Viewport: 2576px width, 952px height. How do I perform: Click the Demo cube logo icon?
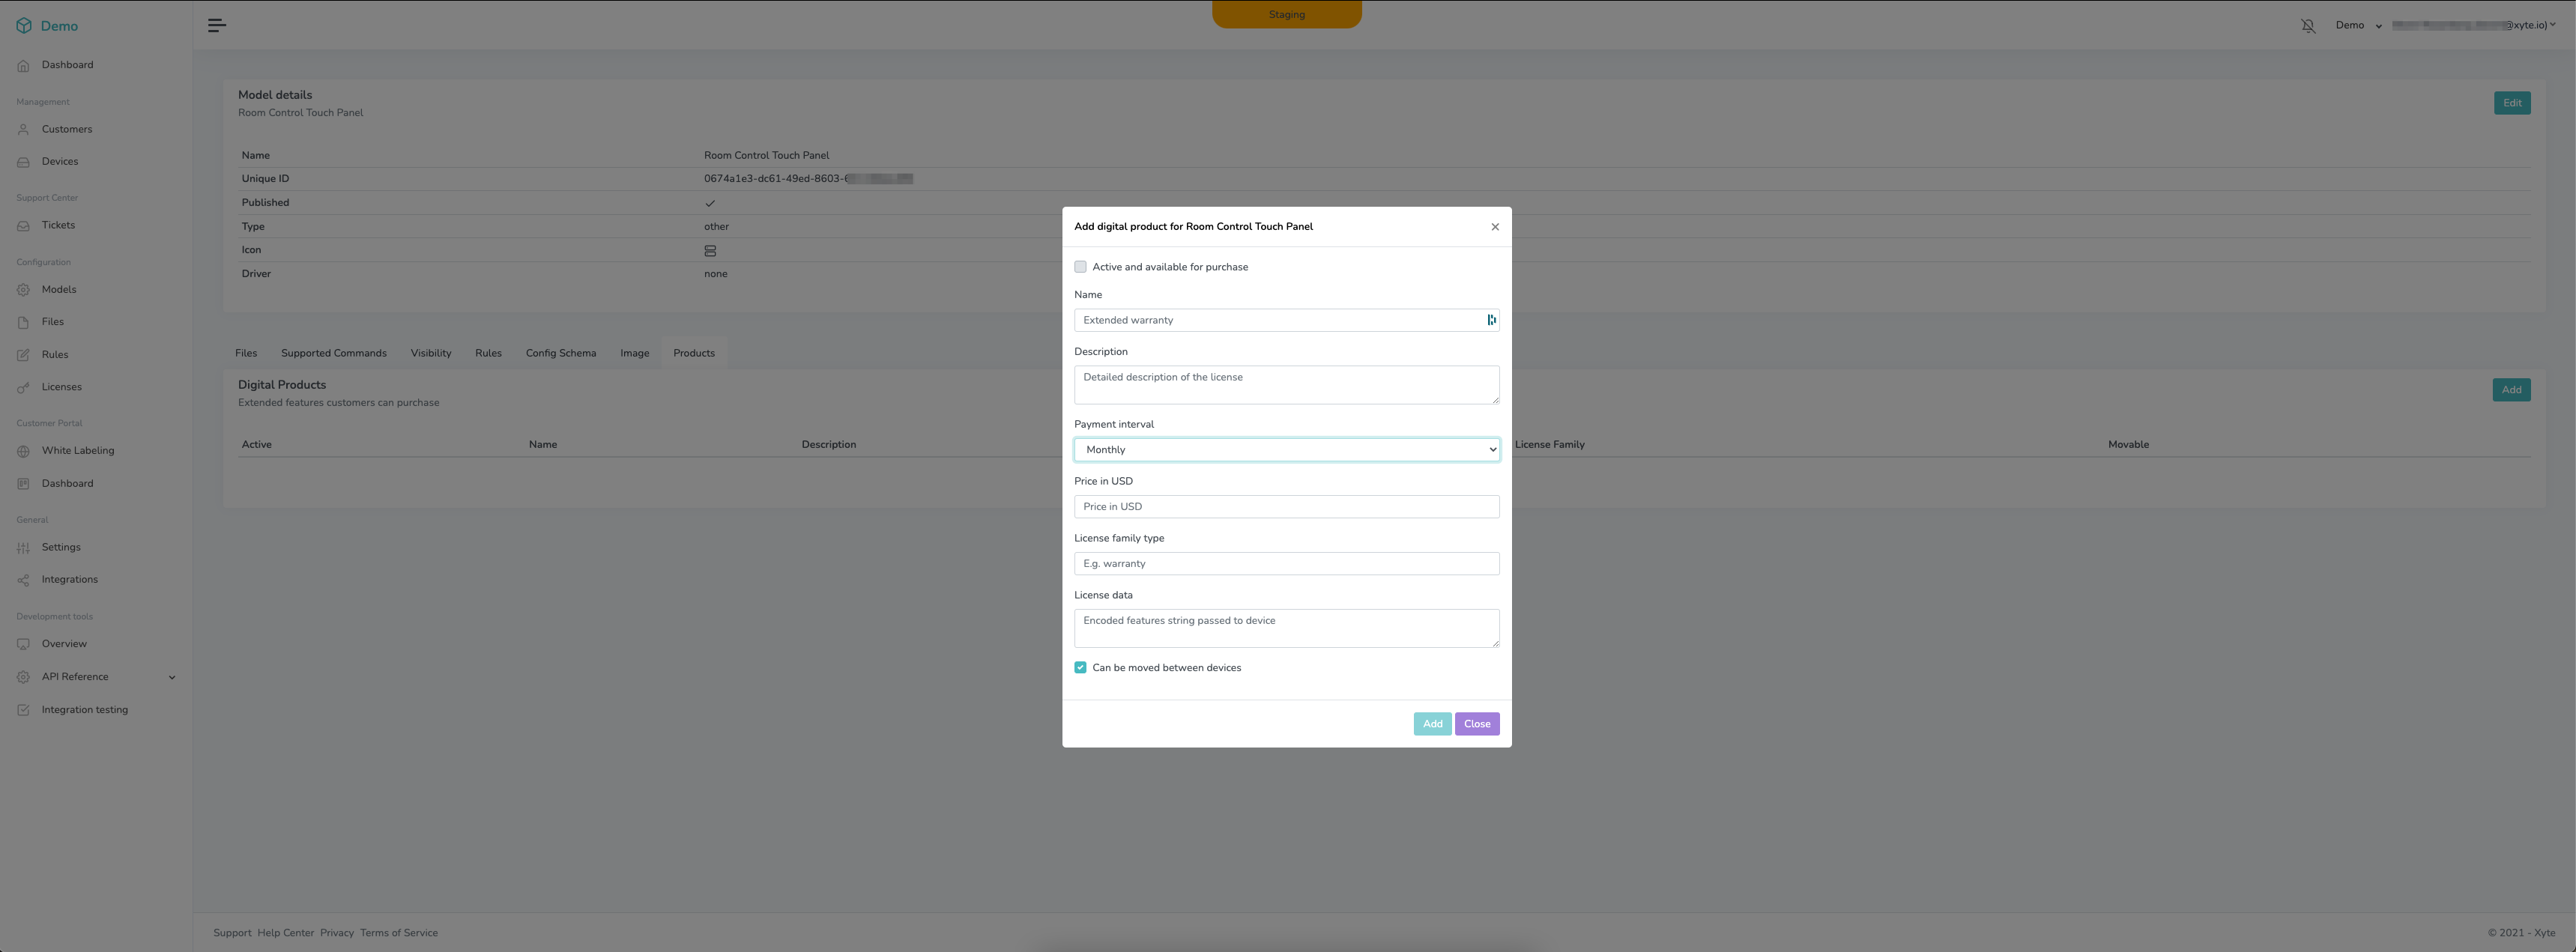pos(24,26)
